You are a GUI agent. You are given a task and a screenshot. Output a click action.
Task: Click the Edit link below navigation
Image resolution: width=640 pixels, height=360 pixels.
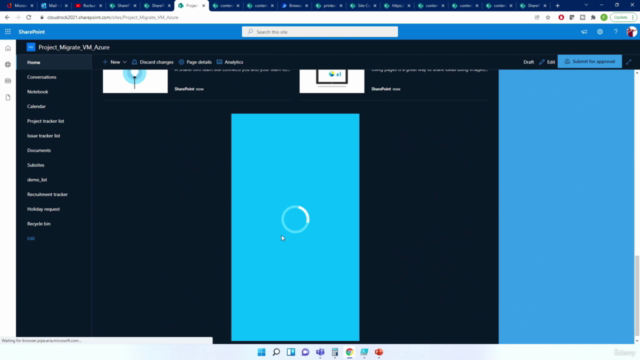tap(31, 239)
